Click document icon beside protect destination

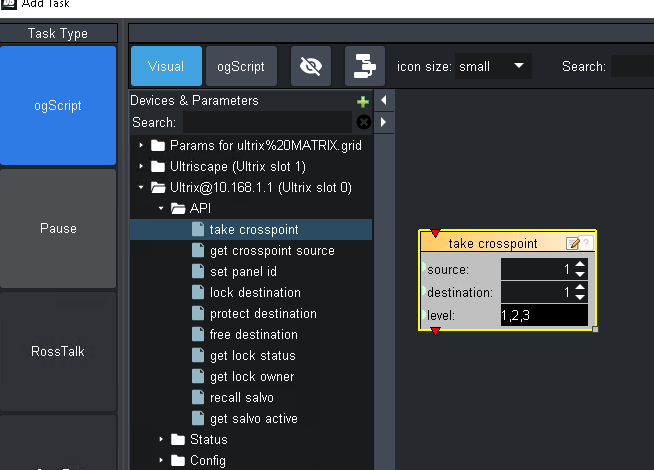pos(198,313)
